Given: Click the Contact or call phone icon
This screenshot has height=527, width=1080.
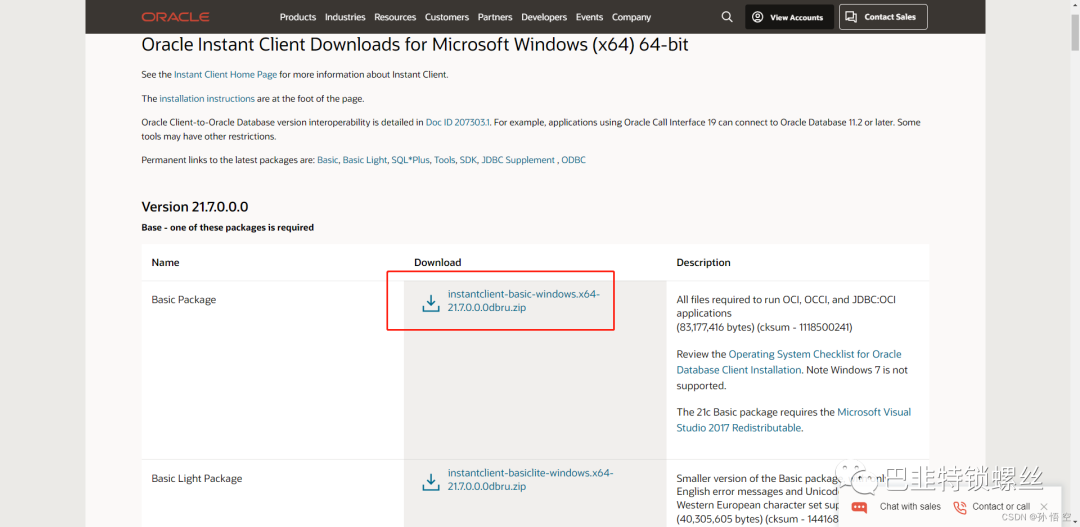Looking at the screenshot, I should tap(960, 507).
